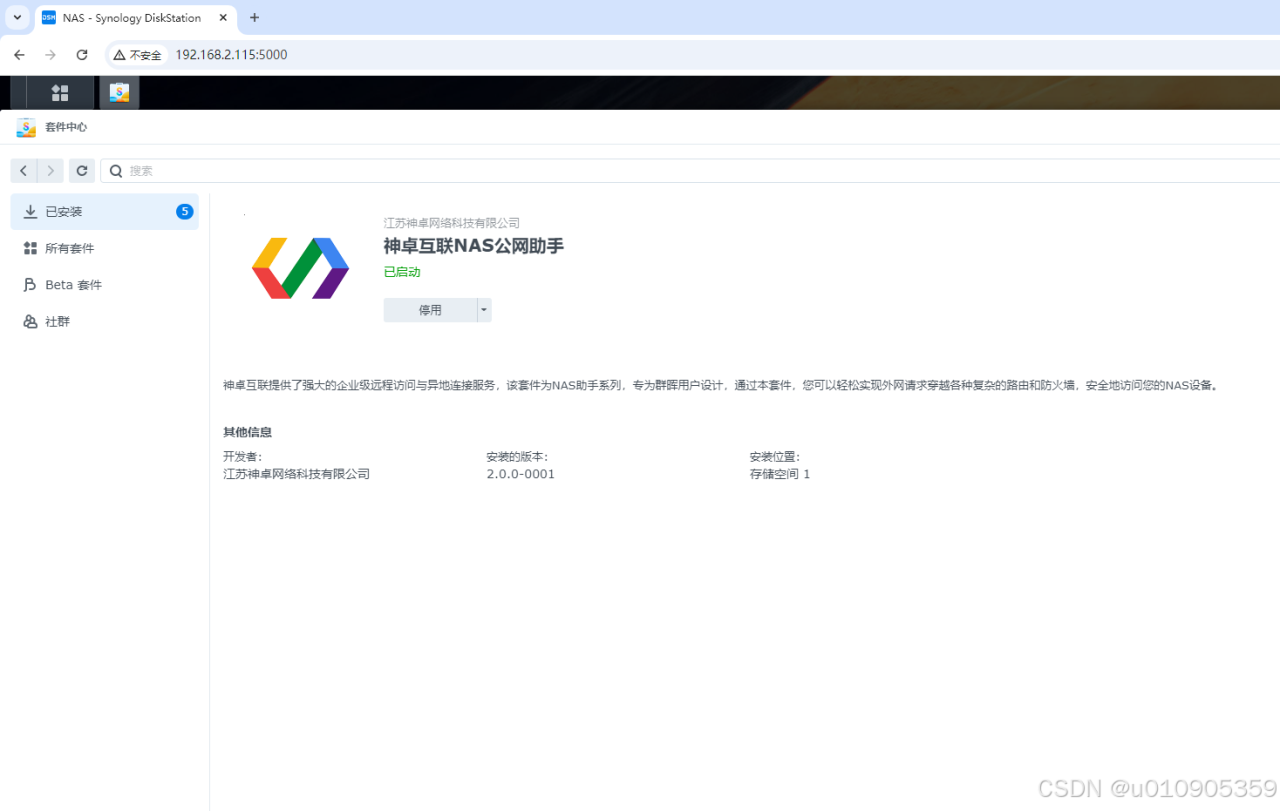This screenshot has height=811, width=1280.
Task: Open the browser tab search chevron
Action: (15, 17)
